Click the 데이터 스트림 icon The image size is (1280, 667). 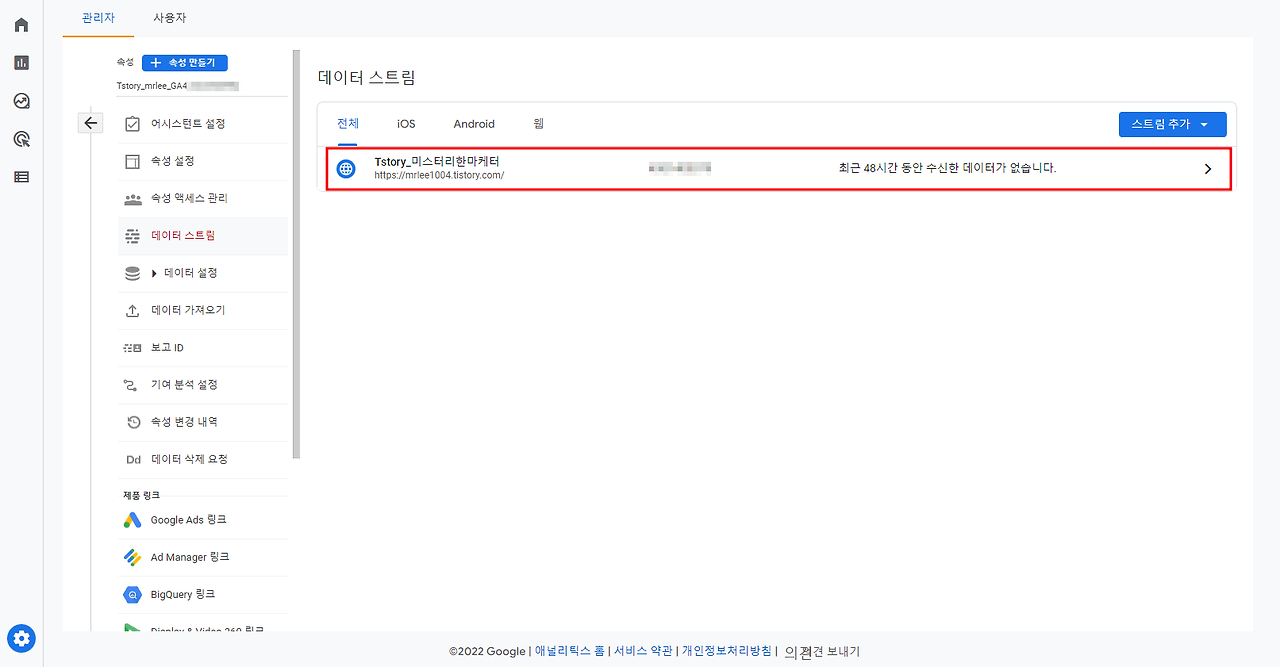tap(132, 236)
